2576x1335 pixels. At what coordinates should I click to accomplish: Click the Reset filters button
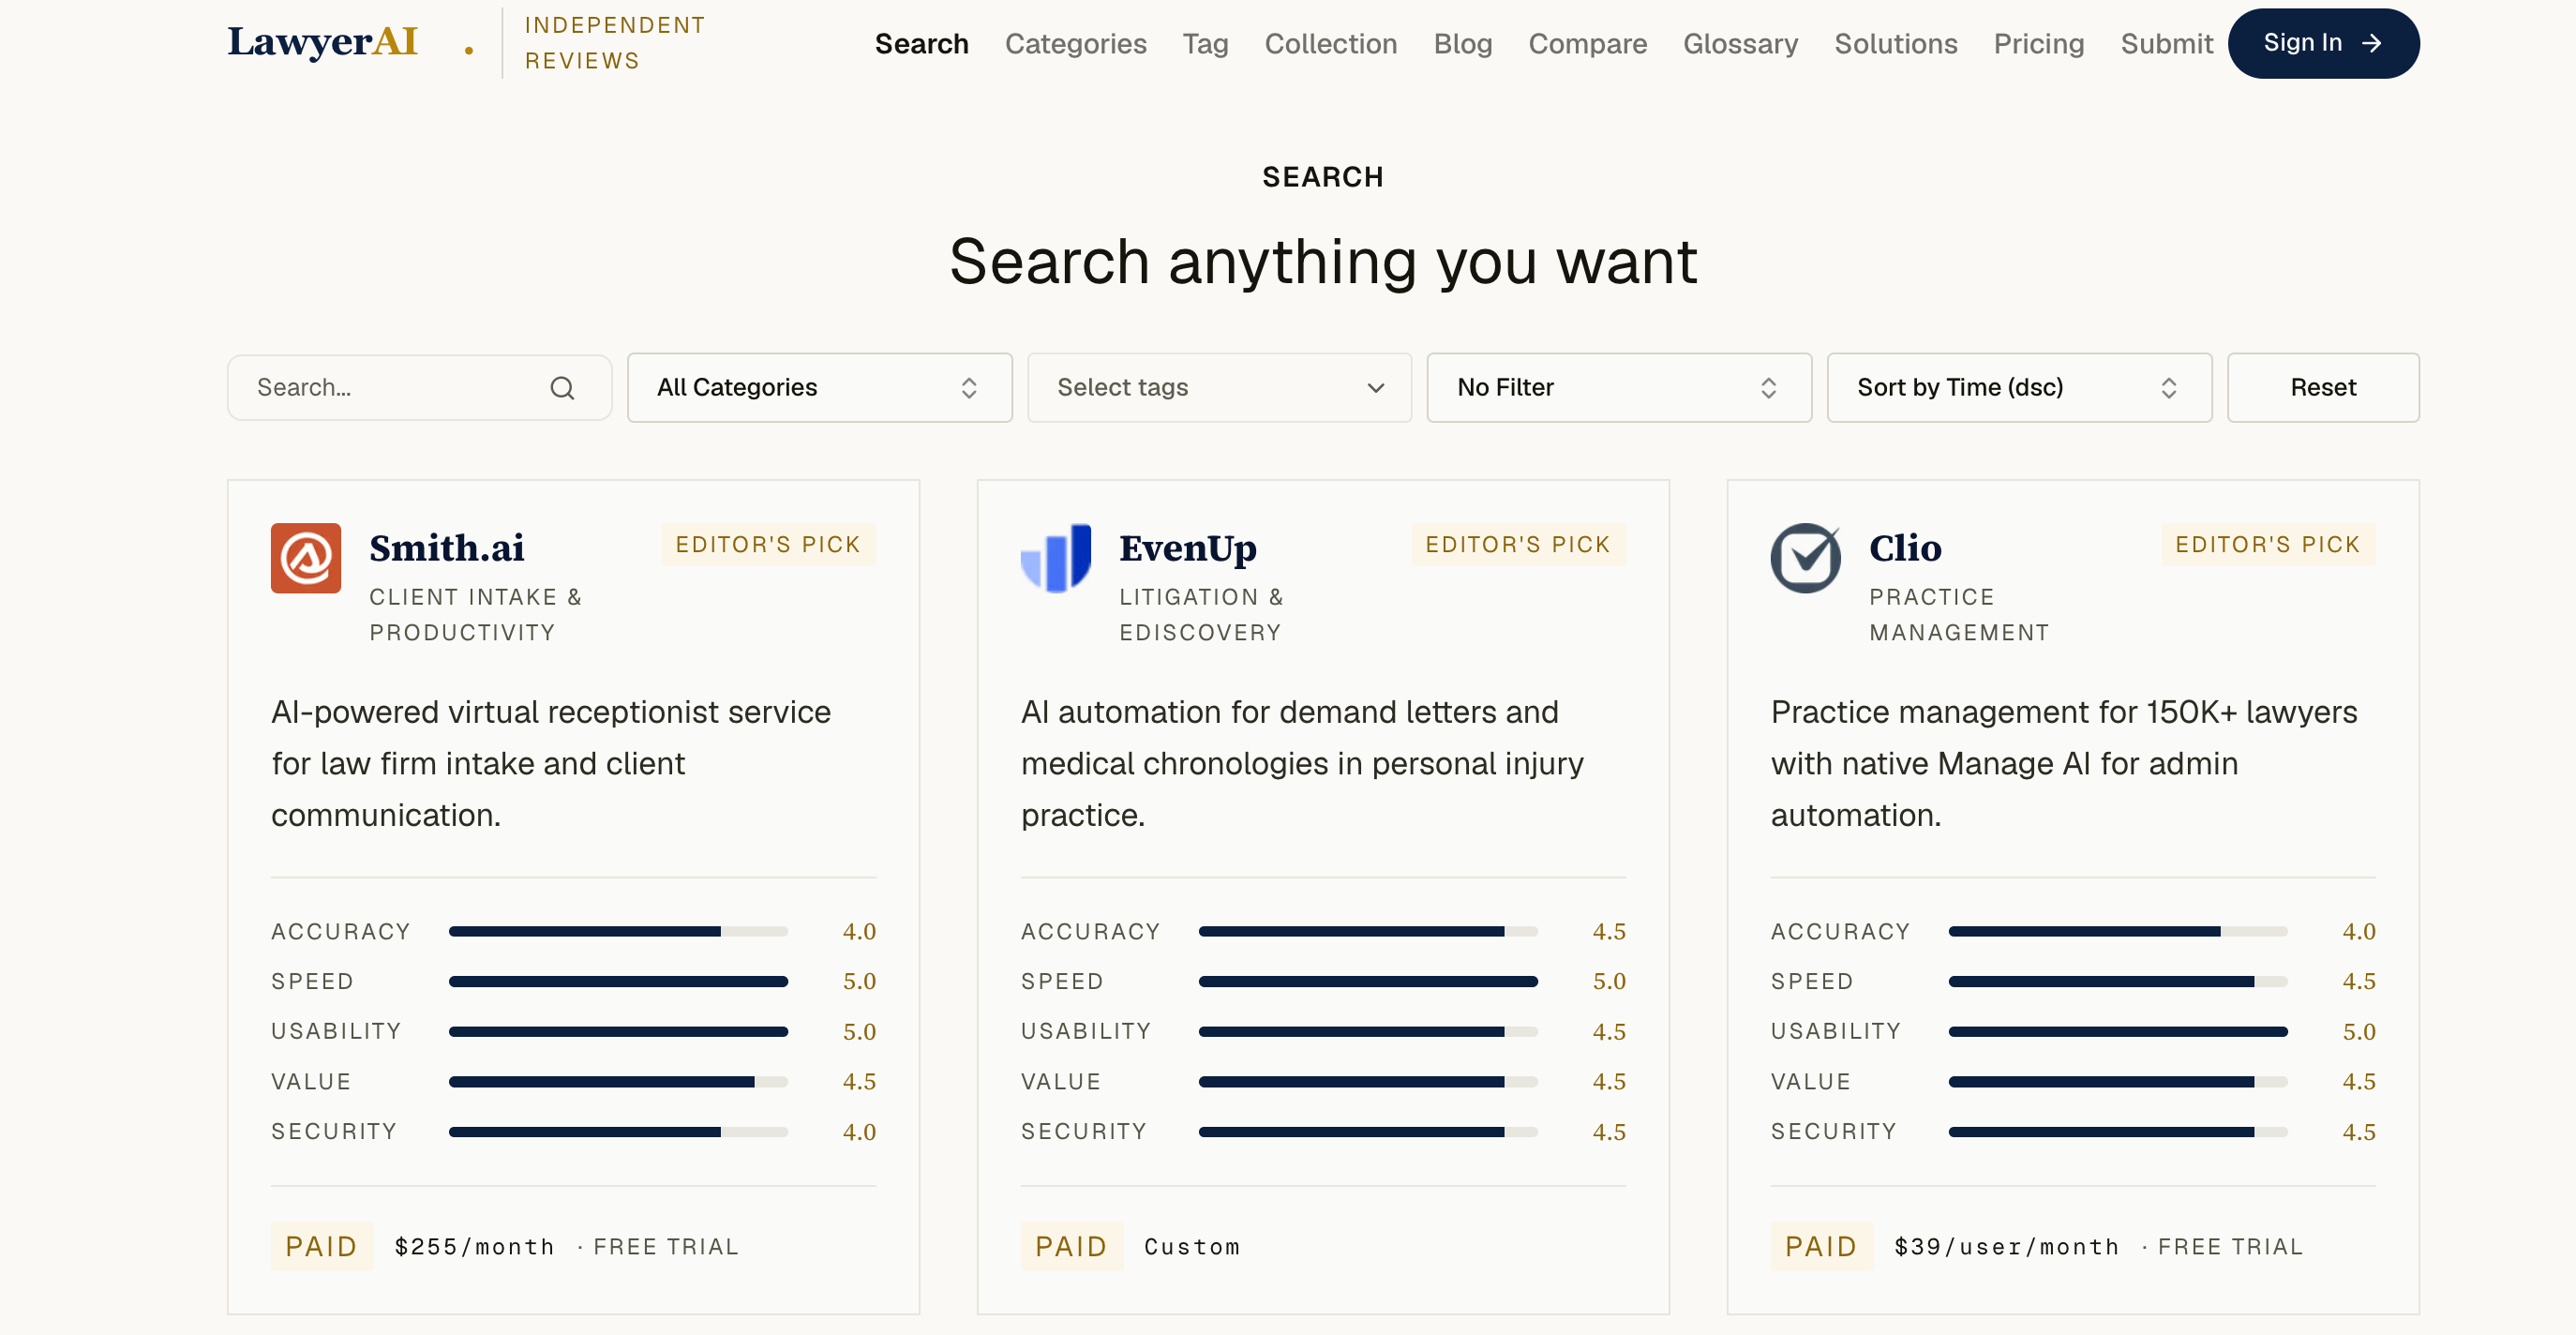2323,388
